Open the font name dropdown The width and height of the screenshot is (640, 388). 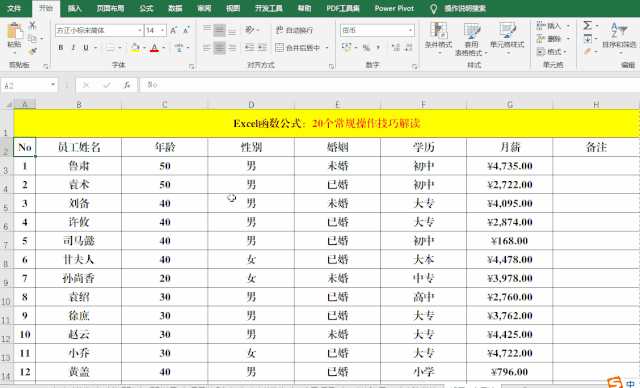pyautogui.click(x=140, y=30)
